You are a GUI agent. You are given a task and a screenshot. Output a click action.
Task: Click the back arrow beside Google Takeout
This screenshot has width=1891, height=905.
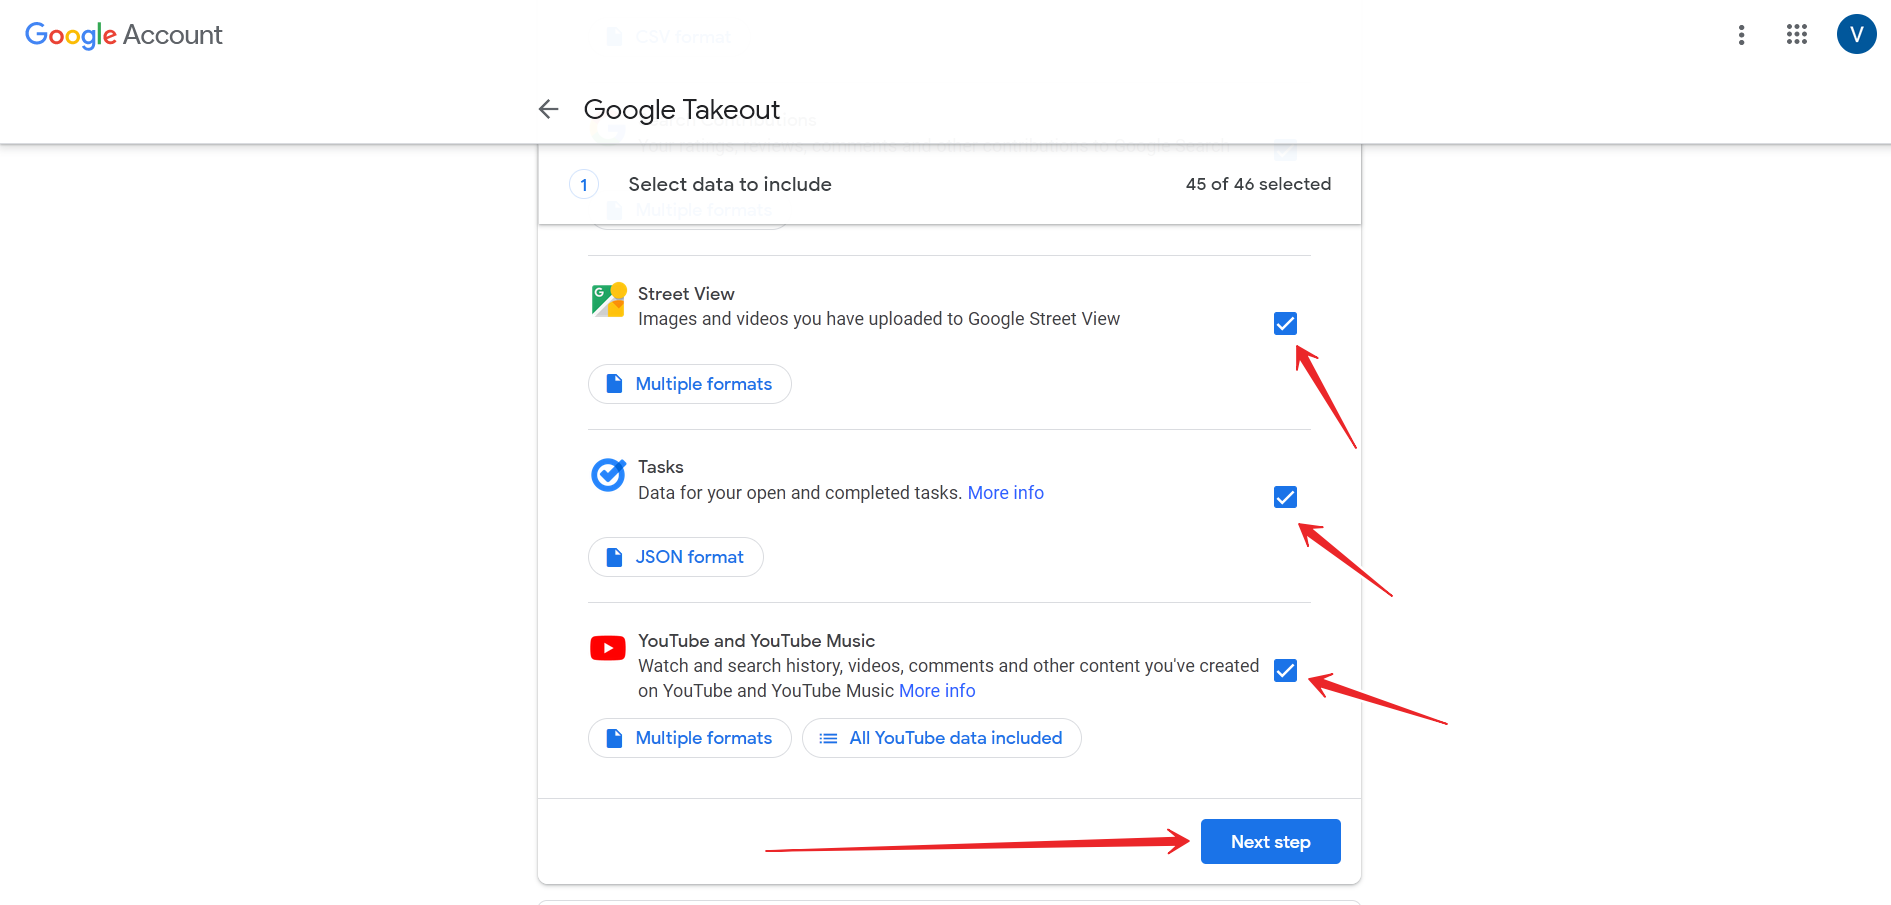tap(548, 109)
